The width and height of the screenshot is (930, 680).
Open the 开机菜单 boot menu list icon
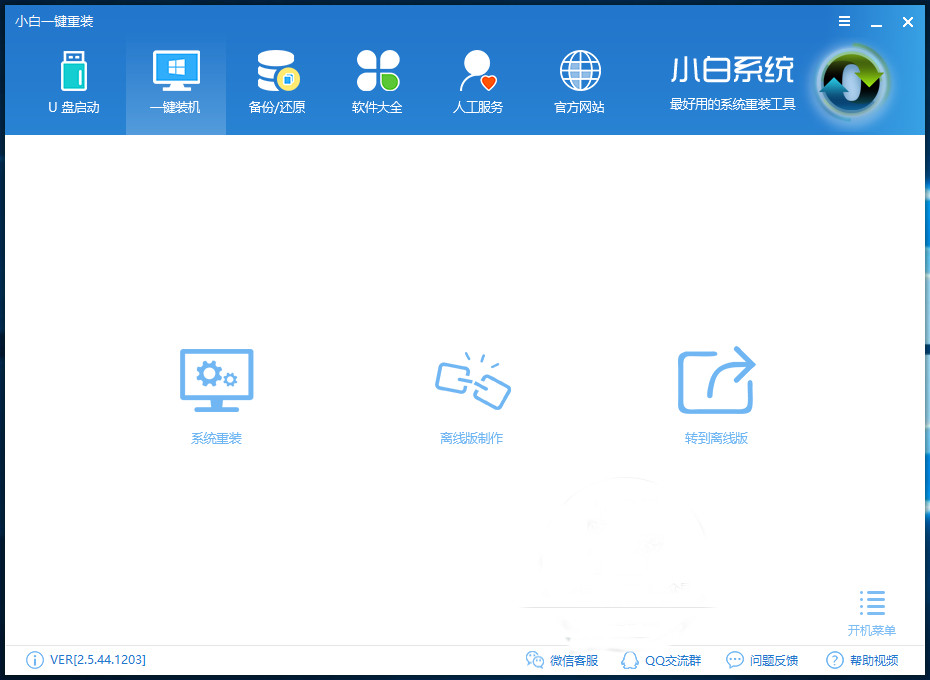coord(872,603)
